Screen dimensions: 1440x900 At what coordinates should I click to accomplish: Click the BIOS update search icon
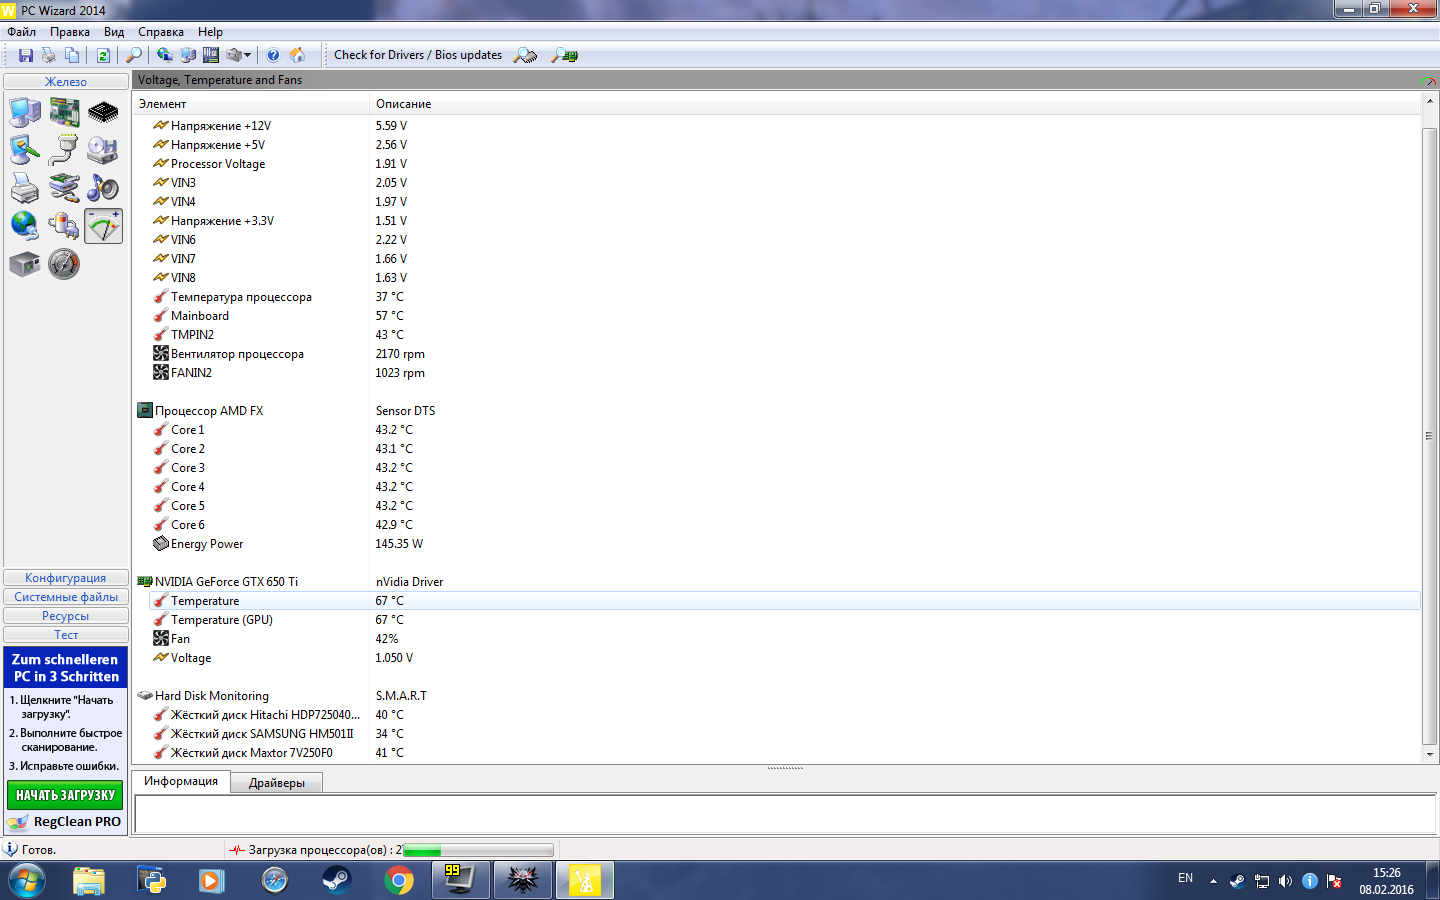click(565, 55)
